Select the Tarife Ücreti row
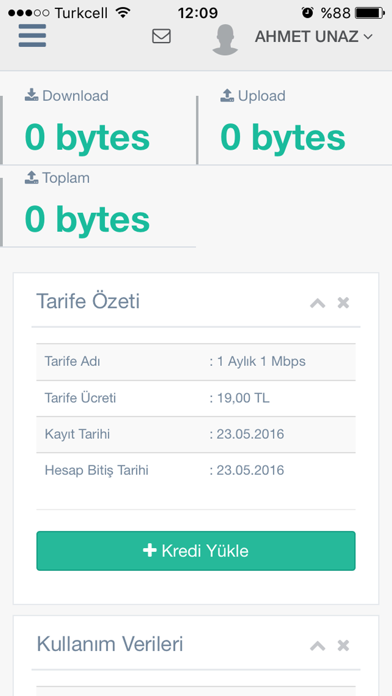Viewport: 392px width, 696px height. point(196,398)
